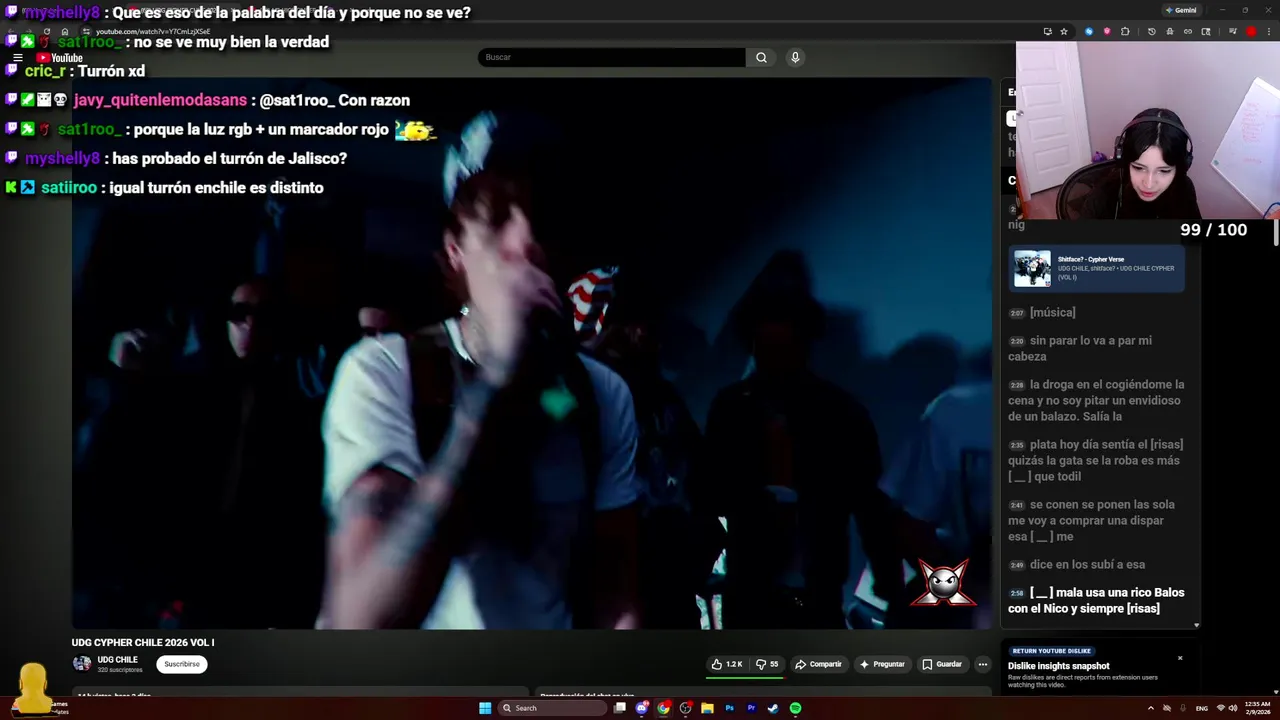The width and height of the screenshot is (1280, 720).
Task: Open the Chrome media controls icon
Action: pyautogui.click(x=1233, y=31)
